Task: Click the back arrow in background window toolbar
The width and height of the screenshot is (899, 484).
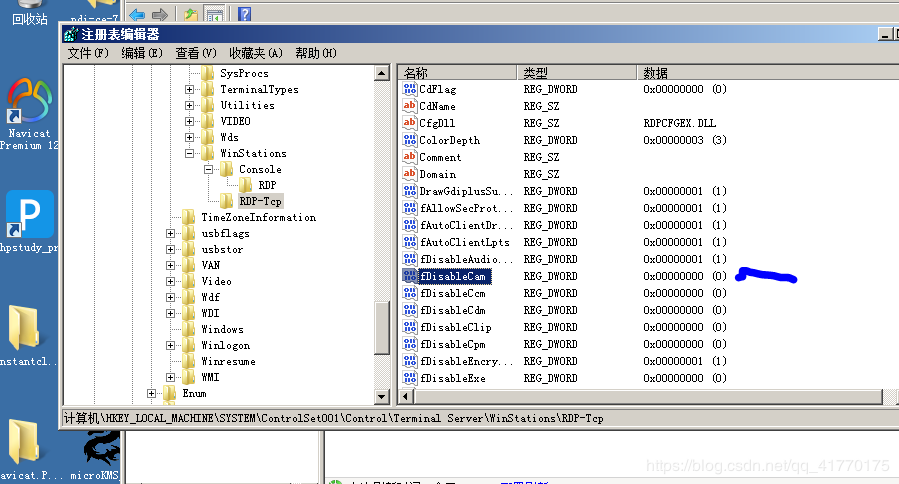Action: 137,14
